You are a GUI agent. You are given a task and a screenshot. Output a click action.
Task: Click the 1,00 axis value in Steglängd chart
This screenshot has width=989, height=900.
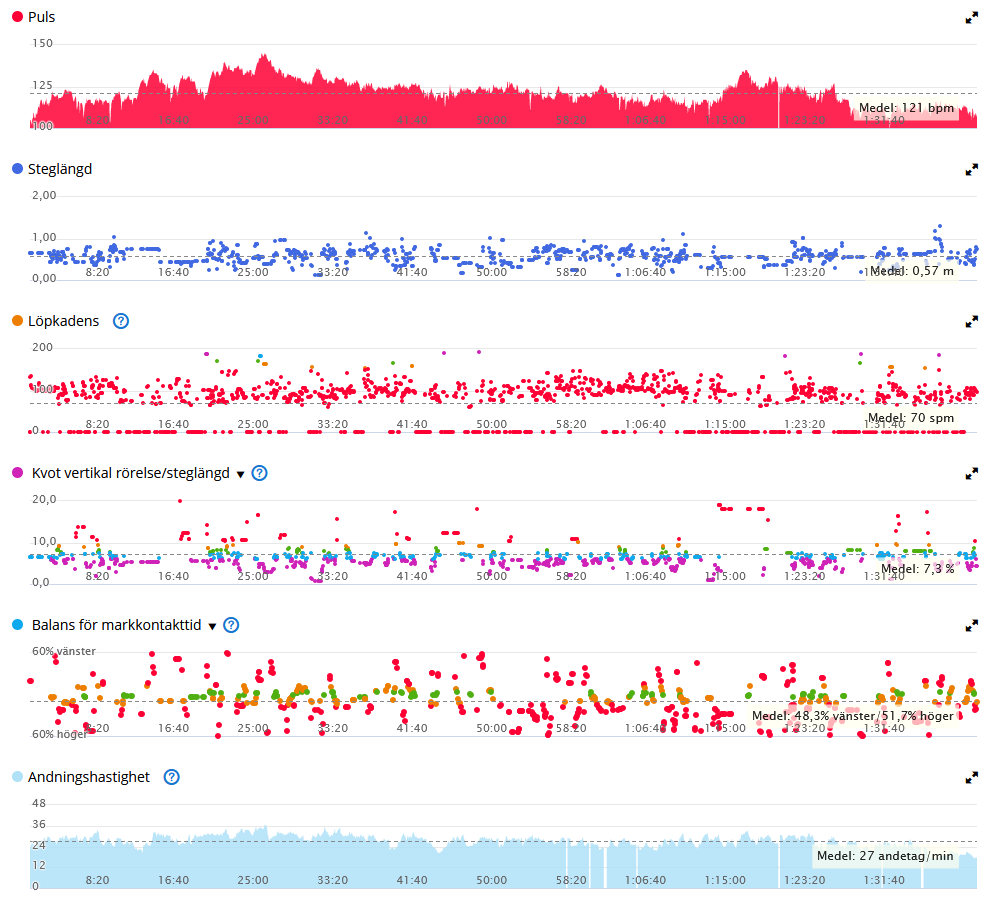(x=44, y=237)
